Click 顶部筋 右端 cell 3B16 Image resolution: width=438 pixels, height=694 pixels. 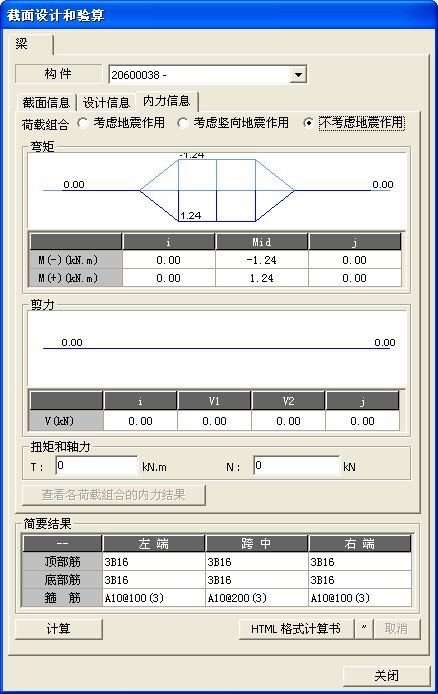(x=360, y=562)
